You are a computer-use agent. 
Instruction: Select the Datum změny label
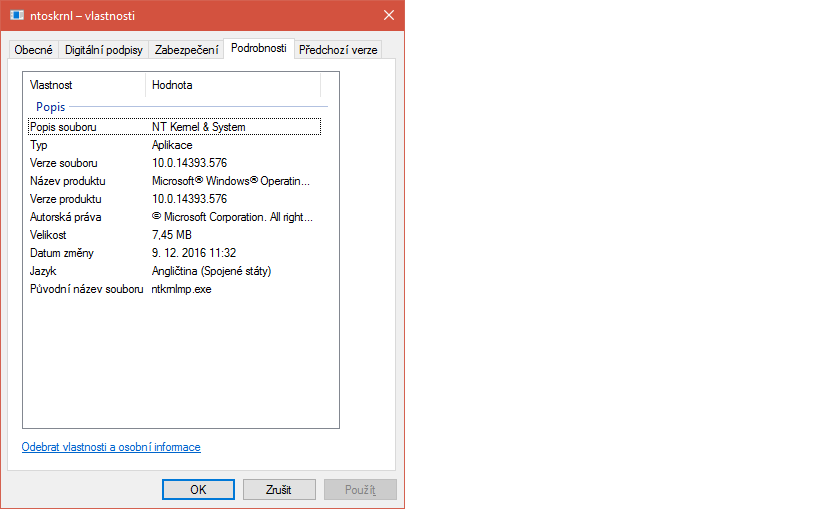coord(62,253)
